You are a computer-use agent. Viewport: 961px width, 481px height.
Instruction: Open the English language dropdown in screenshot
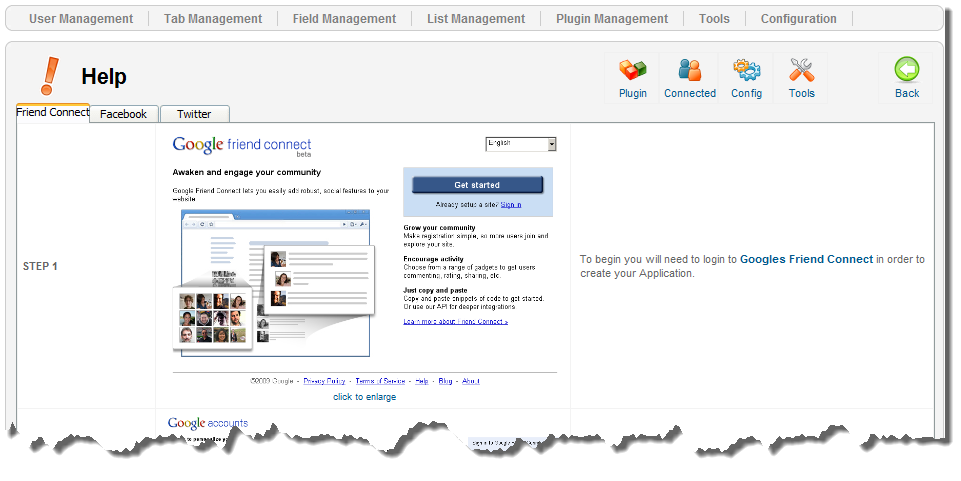point(521,144)
